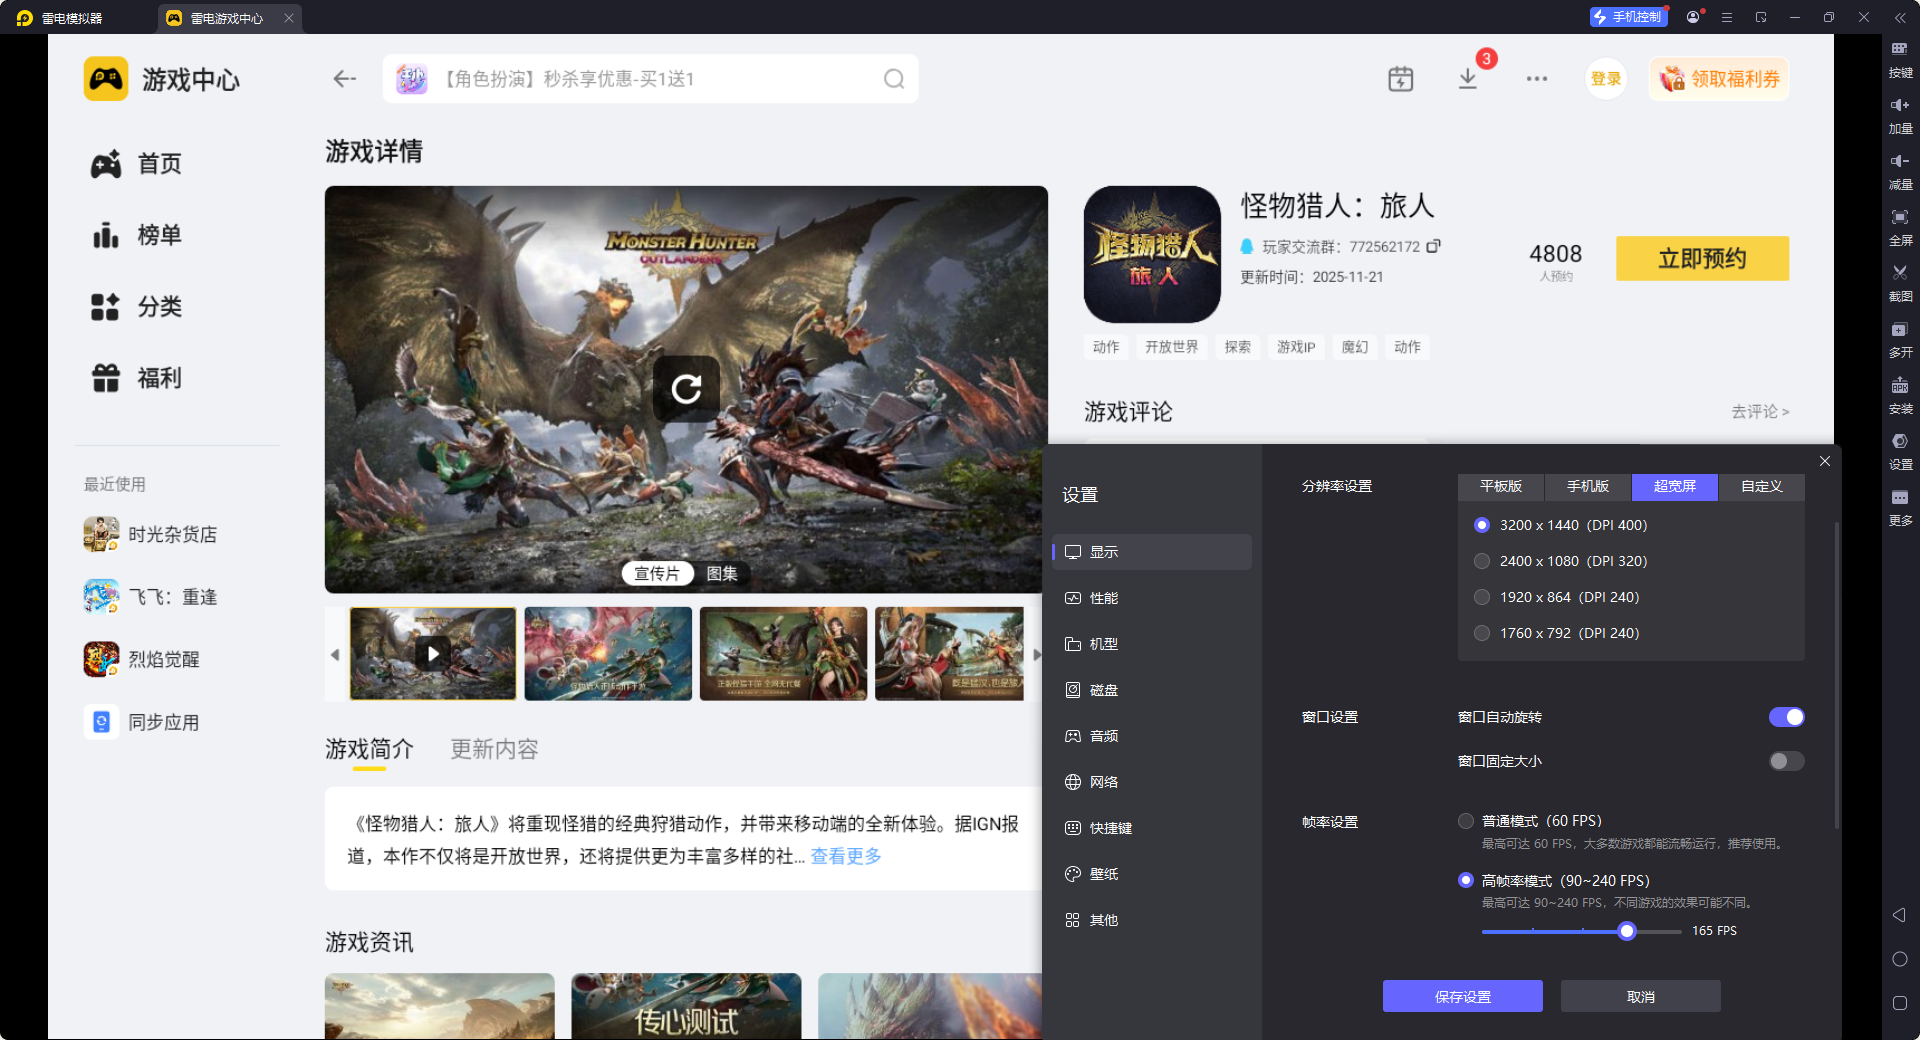Switch to 手机版 resolution tab
Viewport: 1920px width, 1040px height.
(1588, 487)
